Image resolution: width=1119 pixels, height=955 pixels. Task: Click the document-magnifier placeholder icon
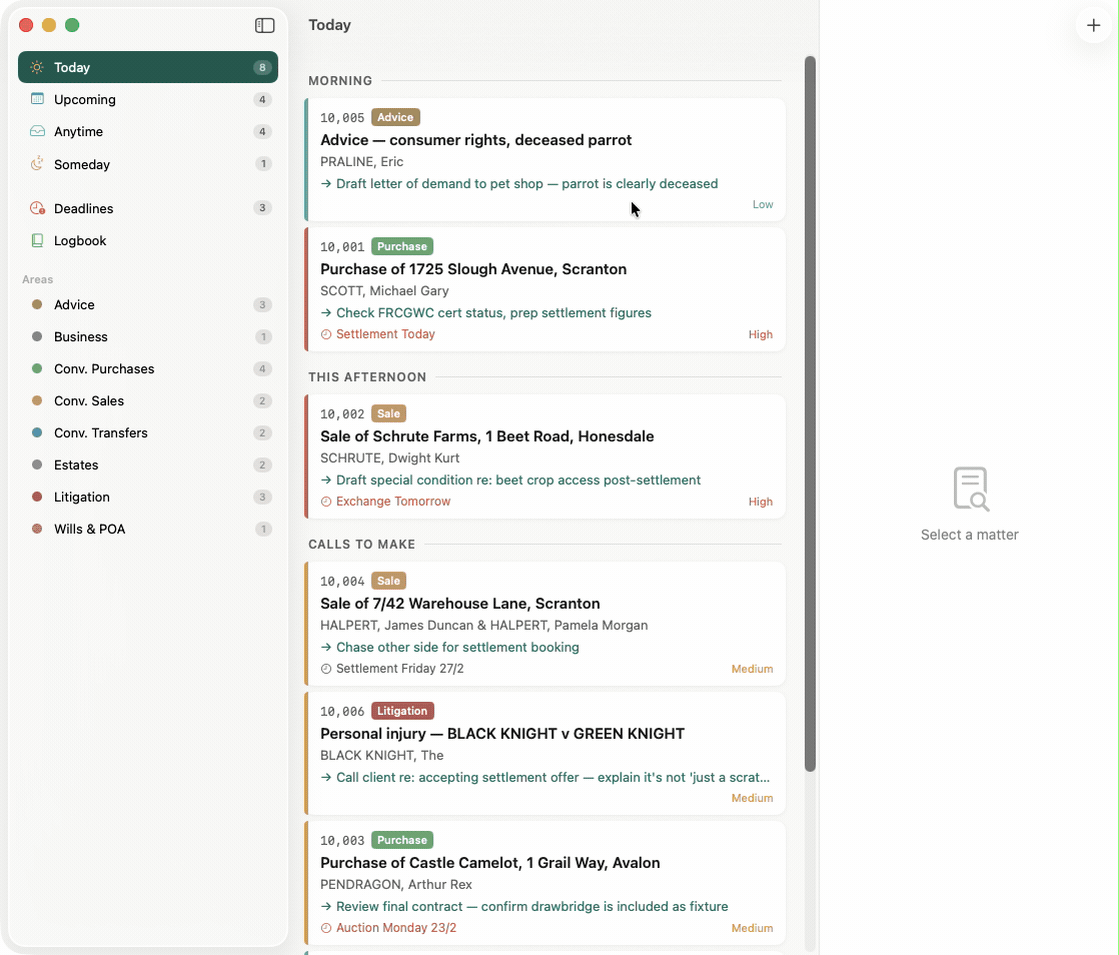(x=969, y=488)
